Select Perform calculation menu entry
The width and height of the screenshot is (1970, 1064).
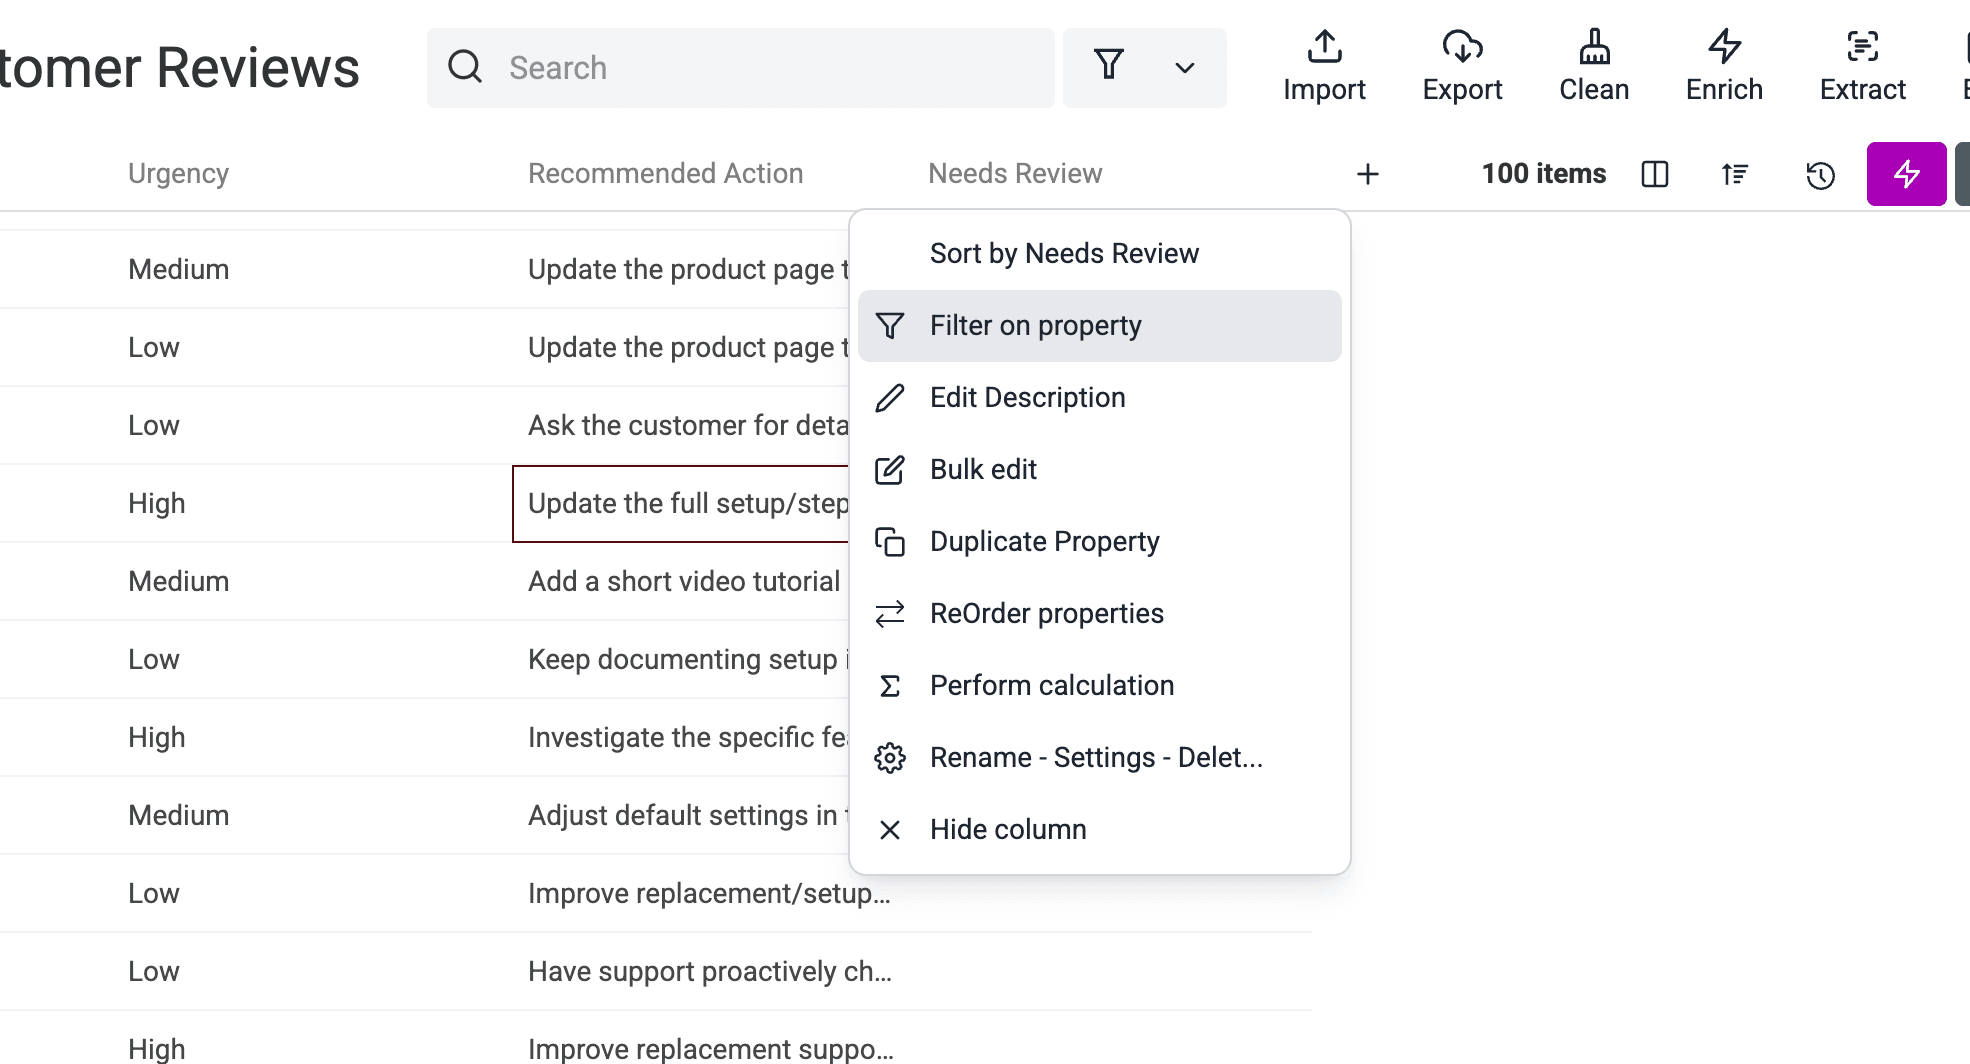pos(1099,686)
